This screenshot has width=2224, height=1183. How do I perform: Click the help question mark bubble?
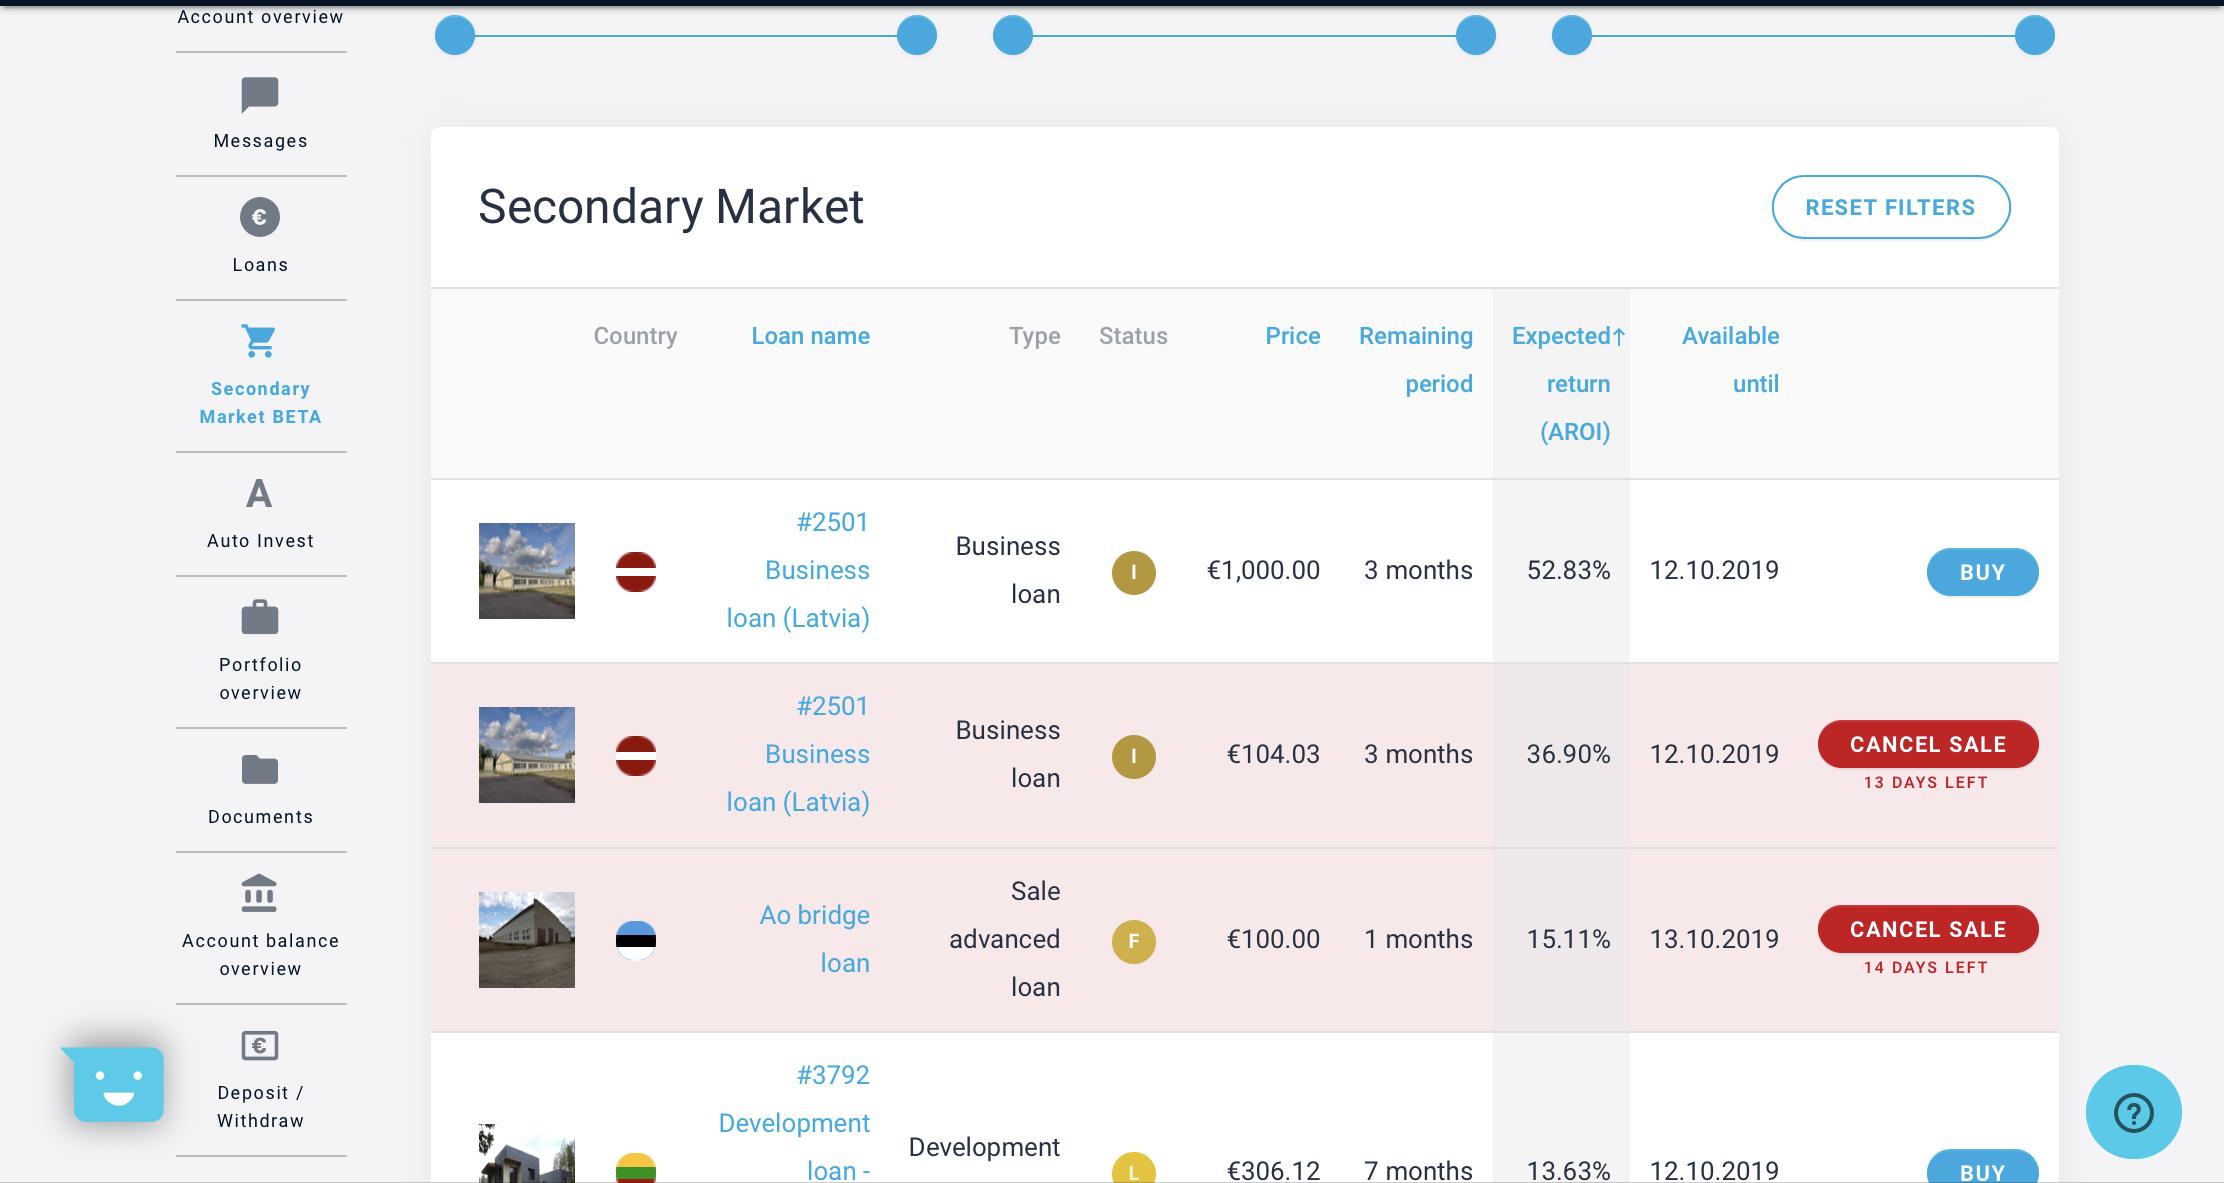coord(2133,1112)
